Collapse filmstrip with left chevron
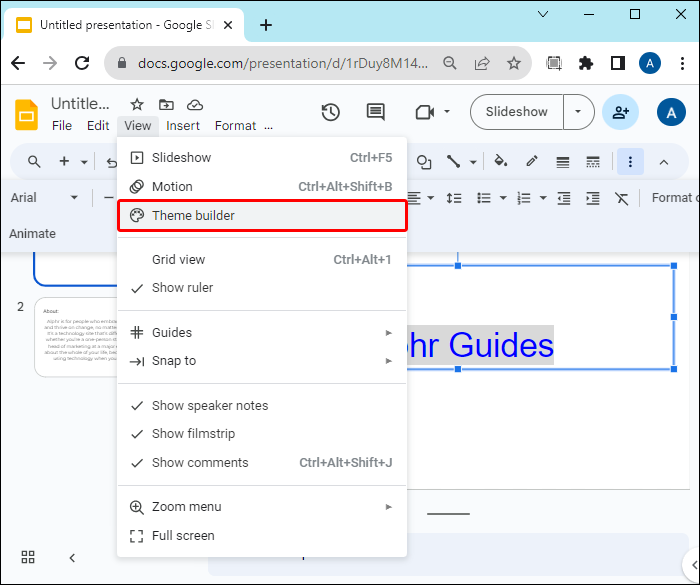The image size is (700, 585). pos(72,557)
